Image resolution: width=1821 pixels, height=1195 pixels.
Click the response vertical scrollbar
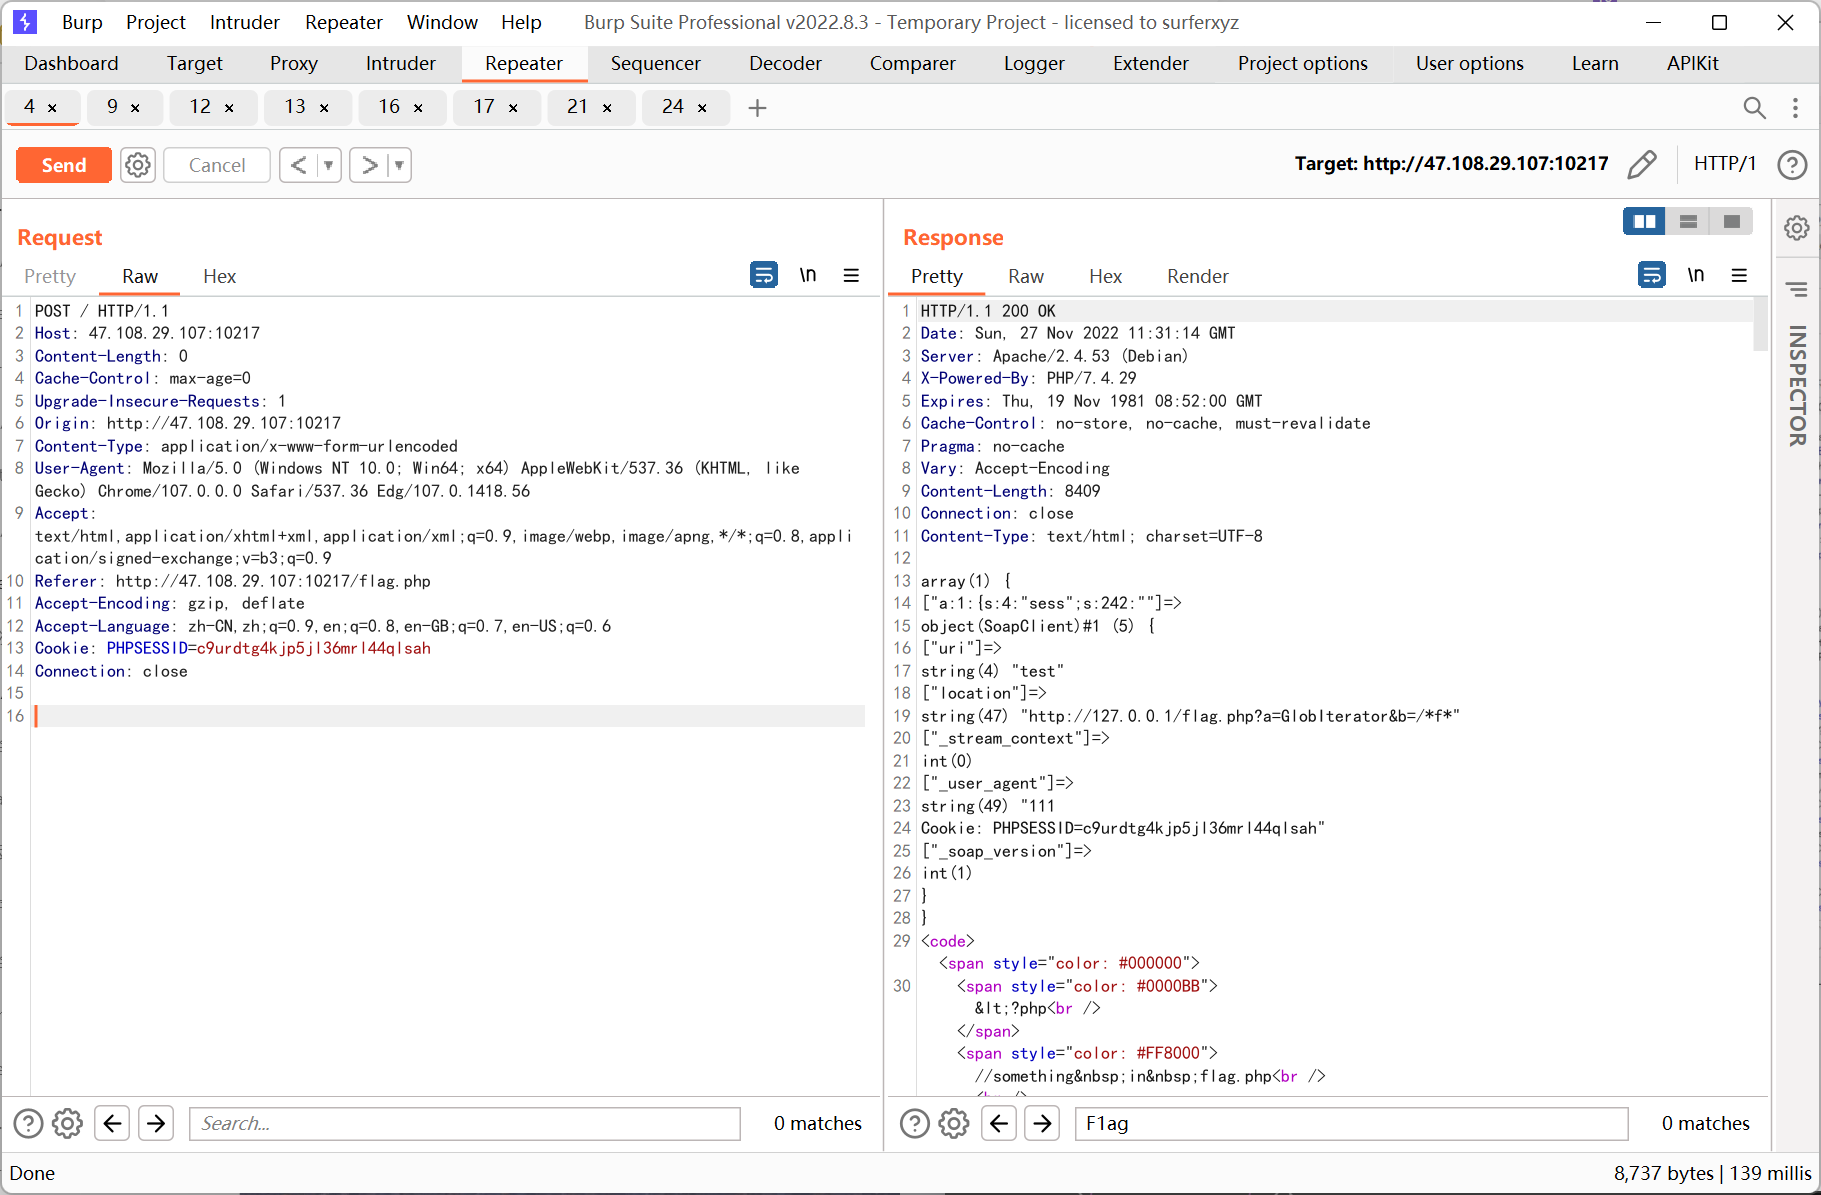[1760, 325]
